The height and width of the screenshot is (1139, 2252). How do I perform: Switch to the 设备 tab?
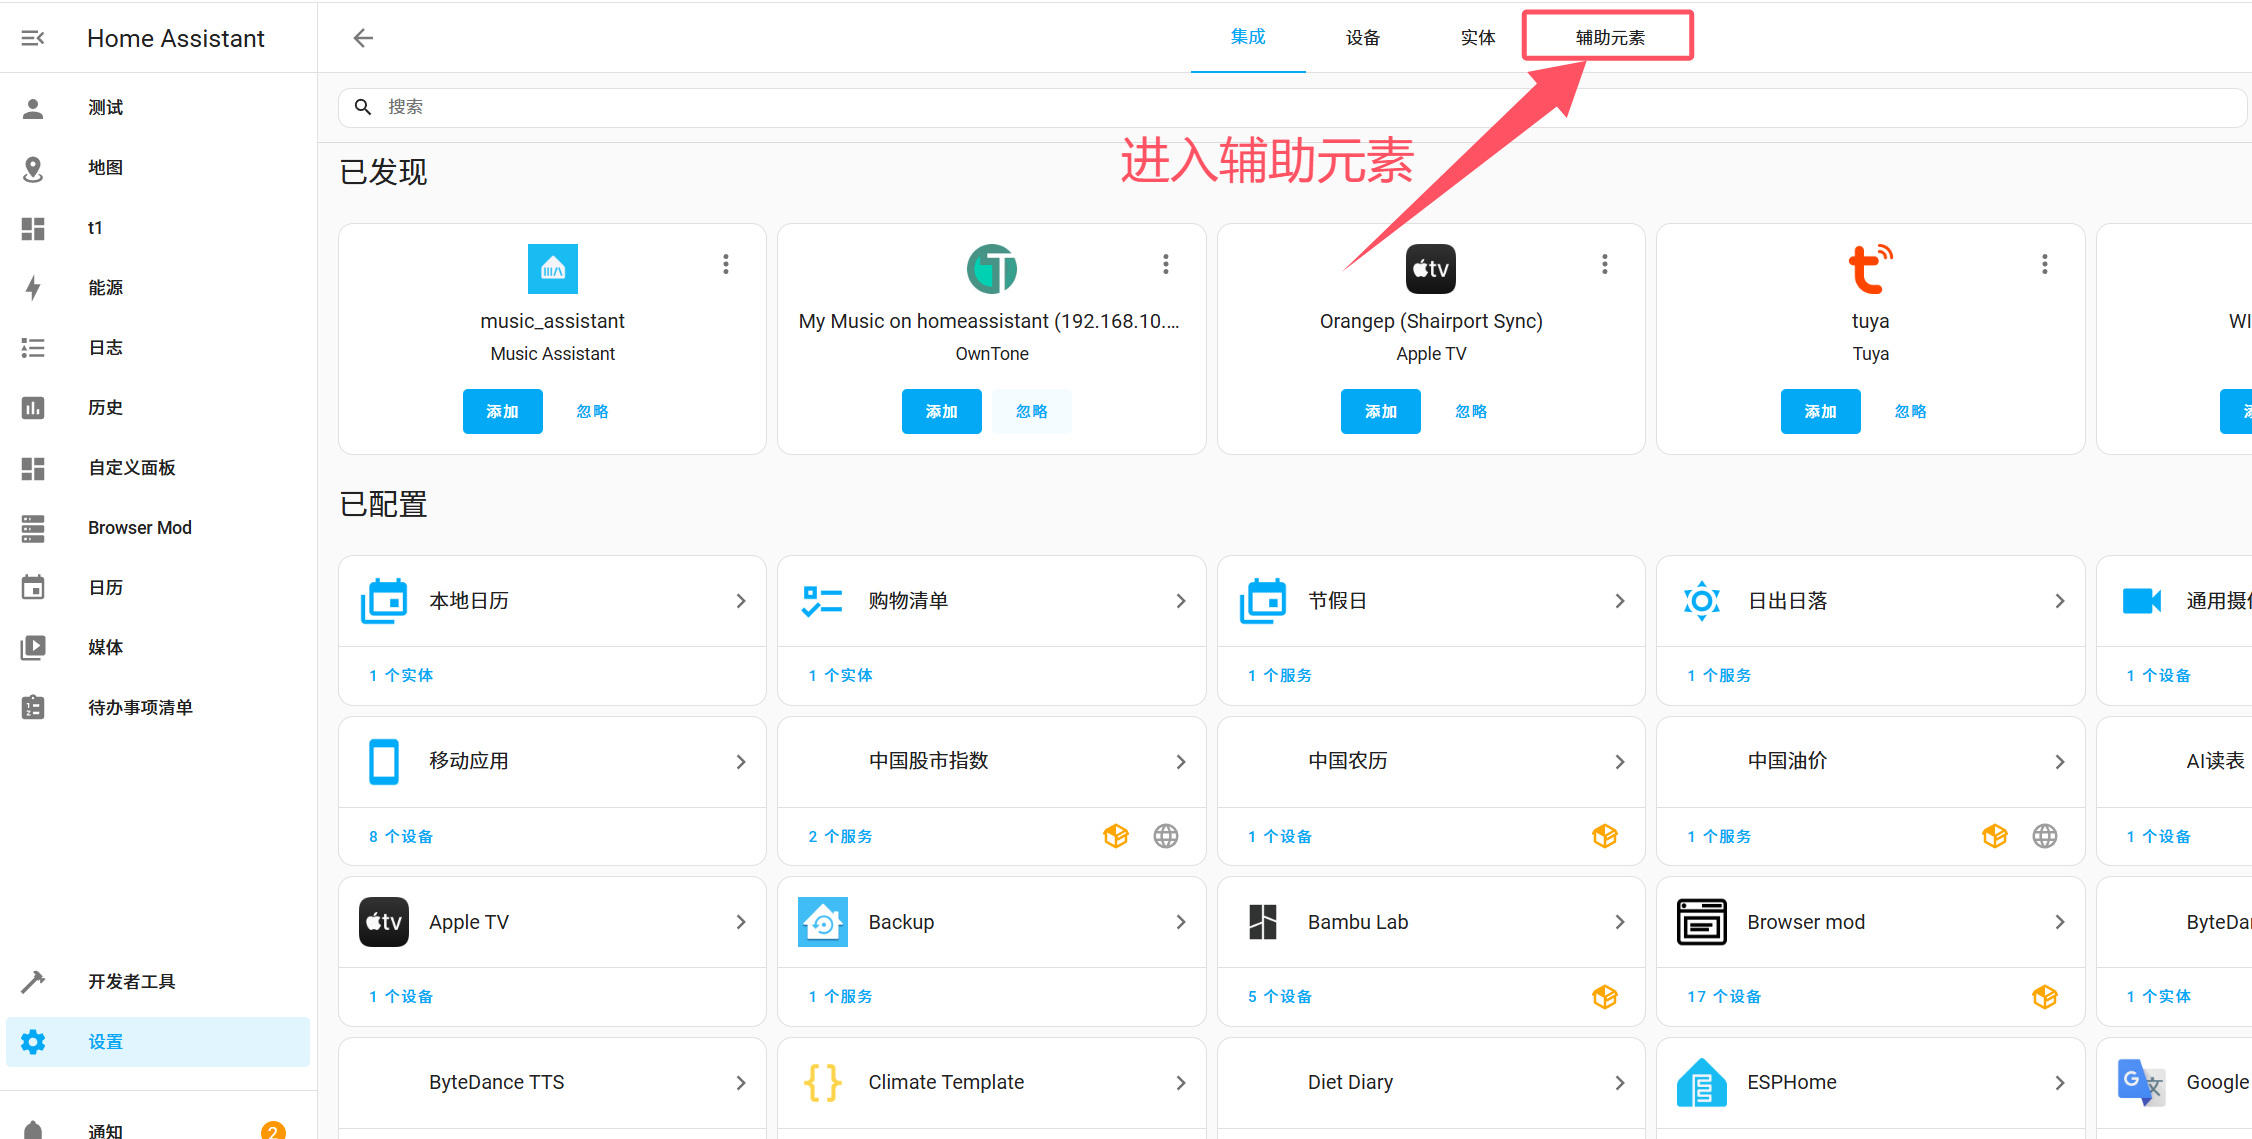click(x=1362, y=38)
